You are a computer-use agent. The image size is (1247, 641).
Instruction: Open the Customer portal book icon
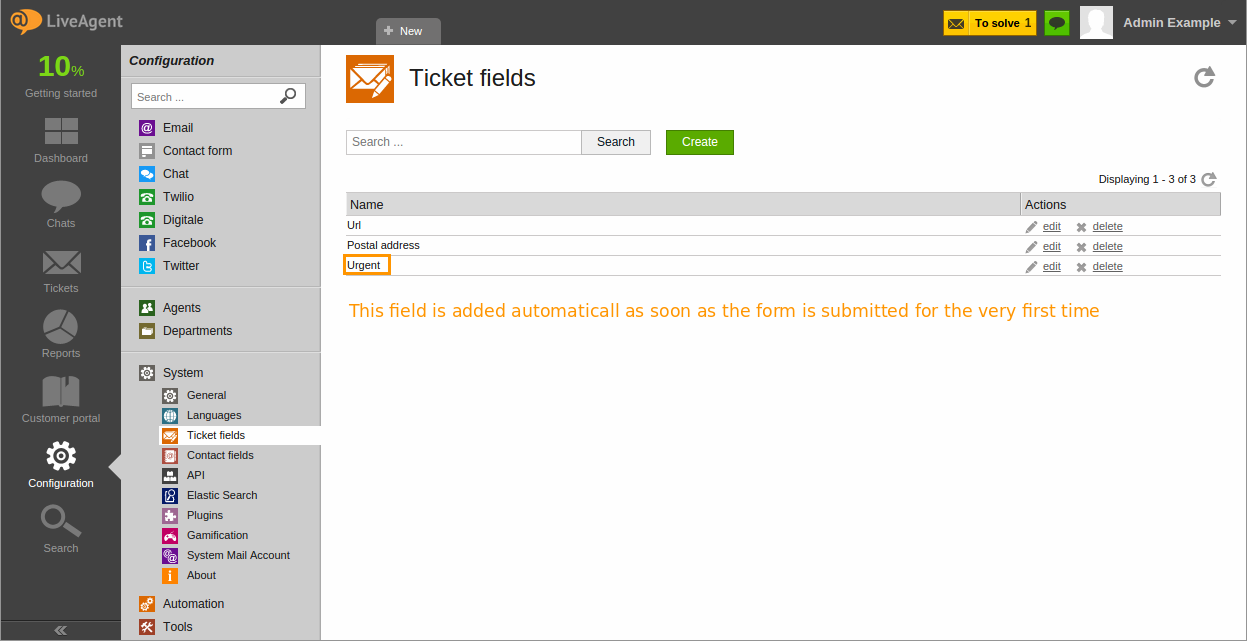pos(61,392)
